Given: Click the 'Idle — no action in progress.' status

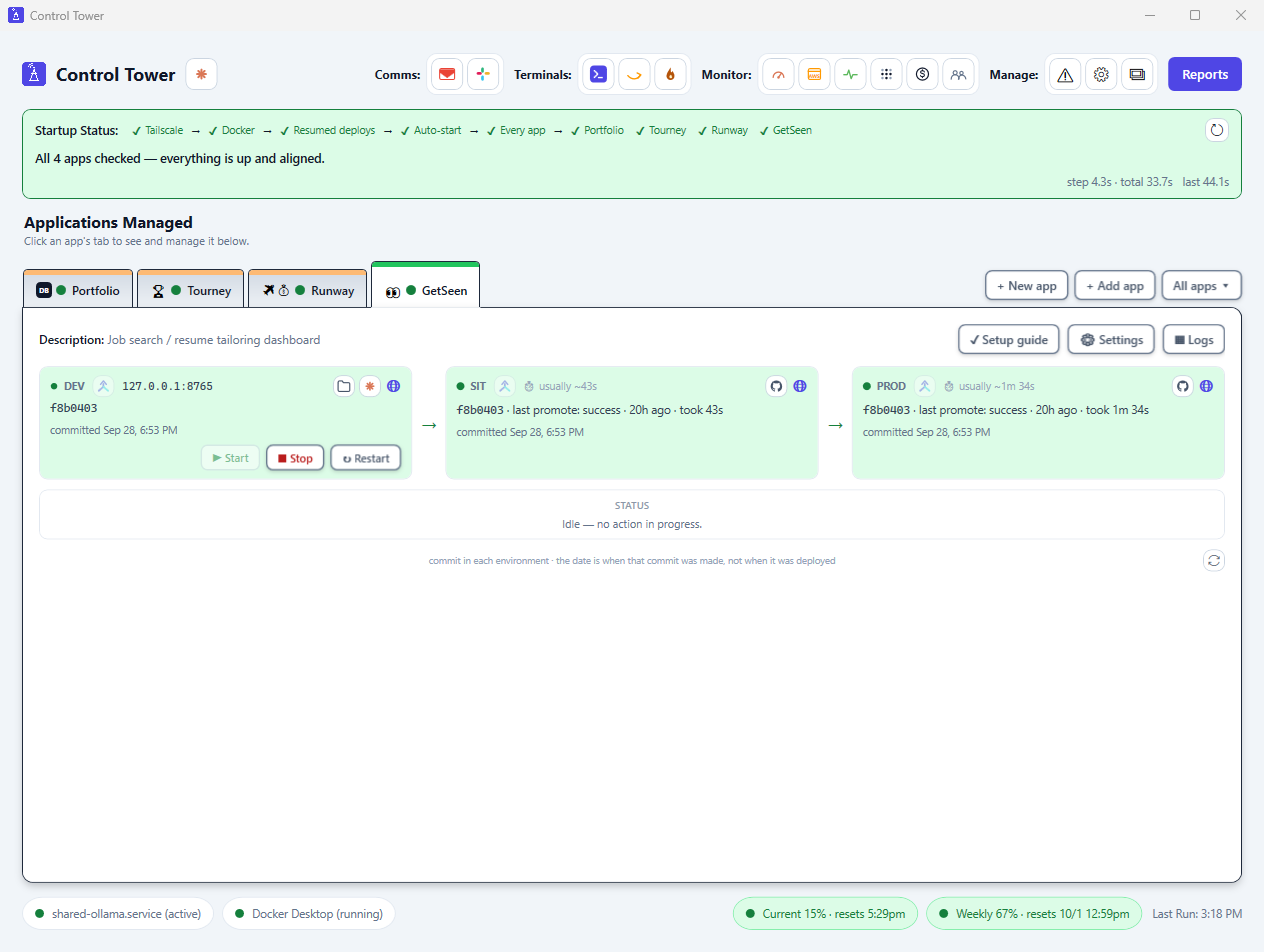Looking at the screenshot, I should [x=632, y=524].
